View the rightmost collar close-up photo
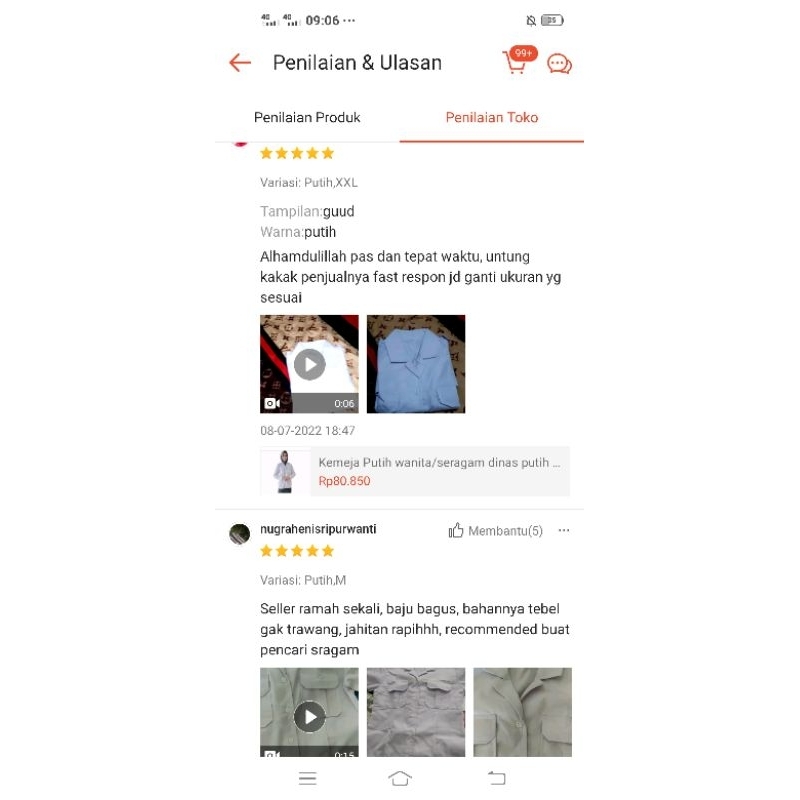Viewport: 800px width, 800px height. pyautogui.click(x=522, y=712)
